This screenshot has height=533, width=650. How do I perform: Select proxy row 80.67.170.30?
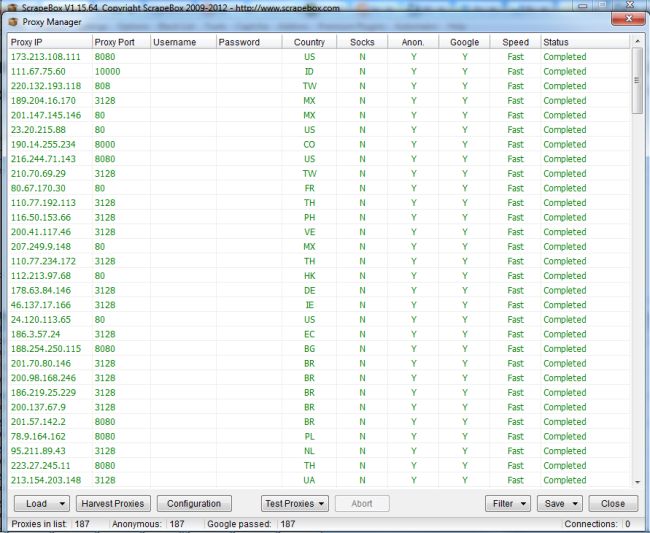(319, 188)
